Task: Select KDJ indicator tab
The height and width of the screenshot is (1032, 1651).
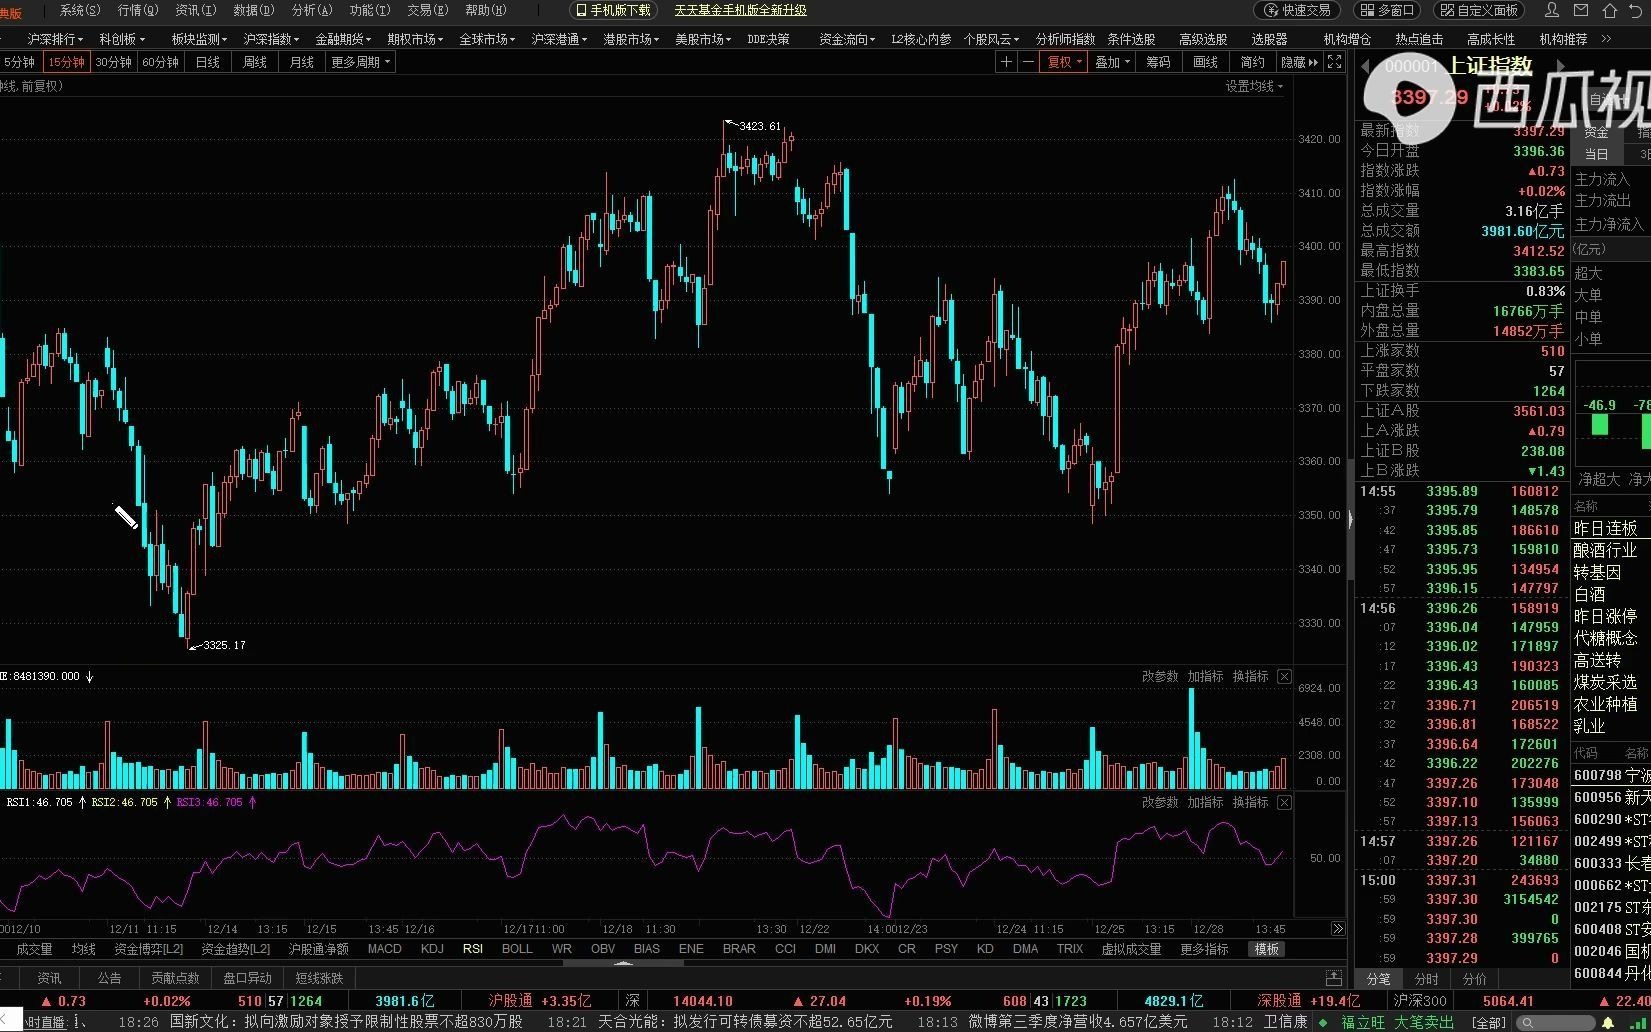Action: pyautogui.click(x=432, y=949)
